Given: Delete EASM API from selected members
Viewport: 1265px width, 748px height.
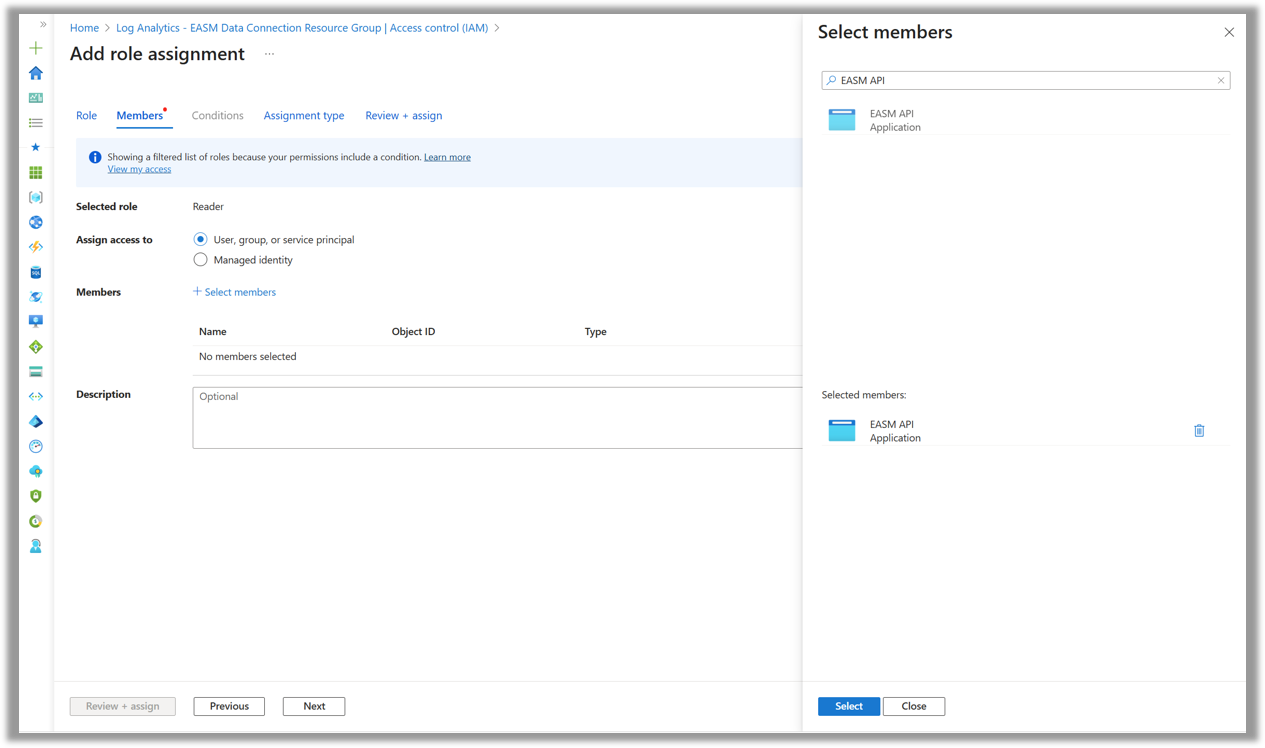Looking at the screenshot, I should 1199,430.
